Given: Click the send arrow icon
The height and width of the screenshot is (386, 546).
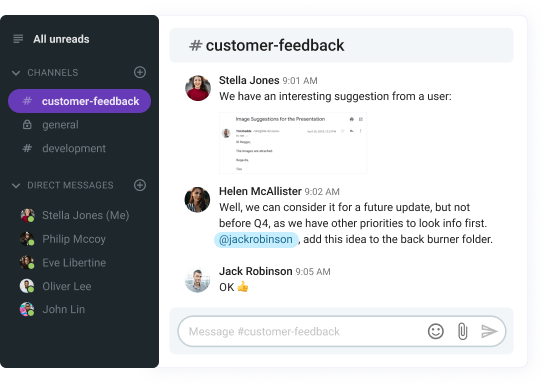Looking at the screenshot, I should pyautogui.click(x=489, y=331).
